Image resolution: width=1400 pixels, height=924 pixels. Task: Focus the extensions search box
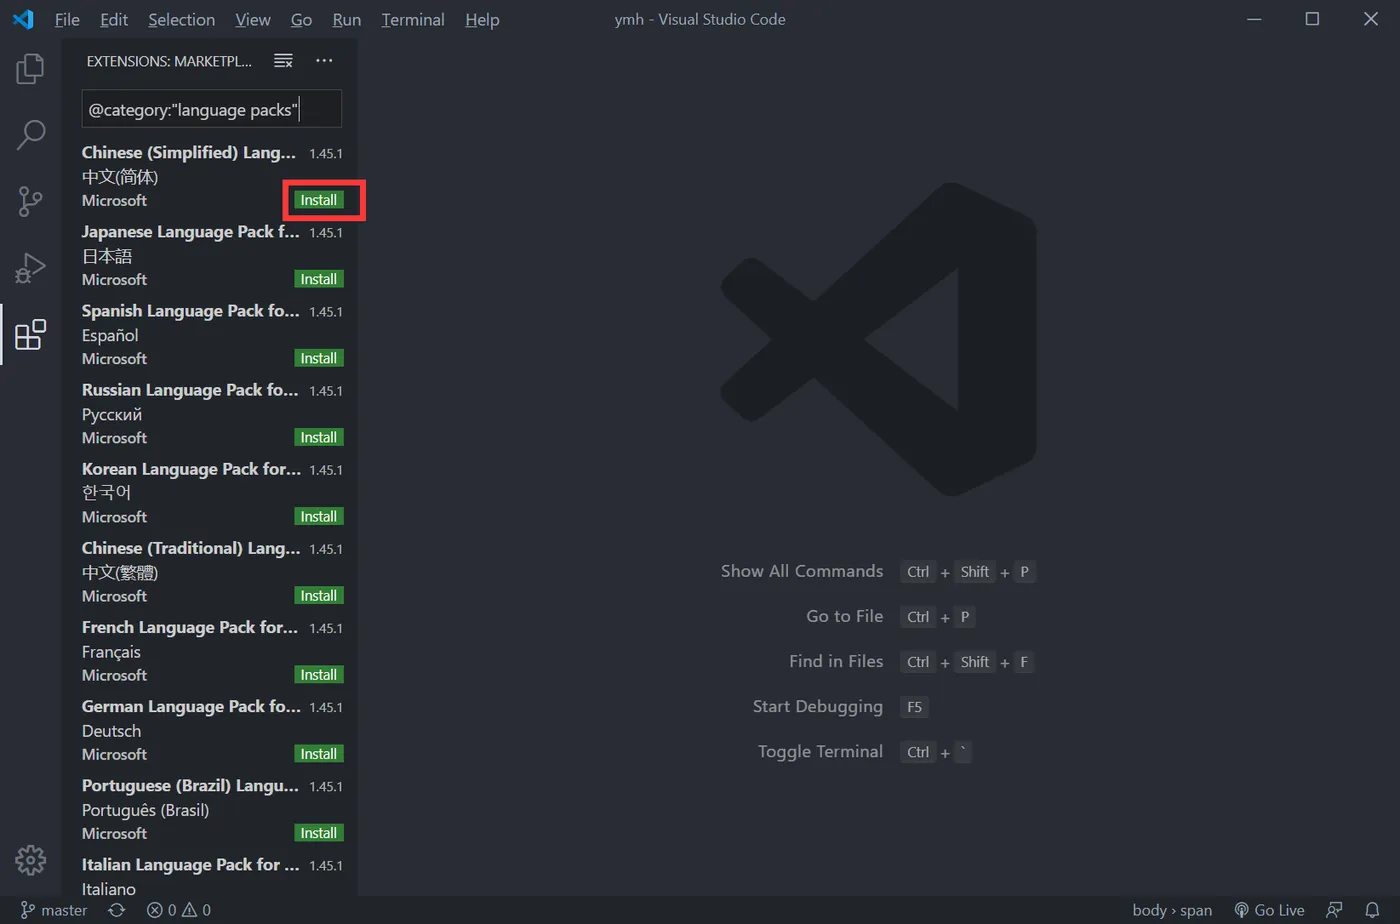(211, 109)
